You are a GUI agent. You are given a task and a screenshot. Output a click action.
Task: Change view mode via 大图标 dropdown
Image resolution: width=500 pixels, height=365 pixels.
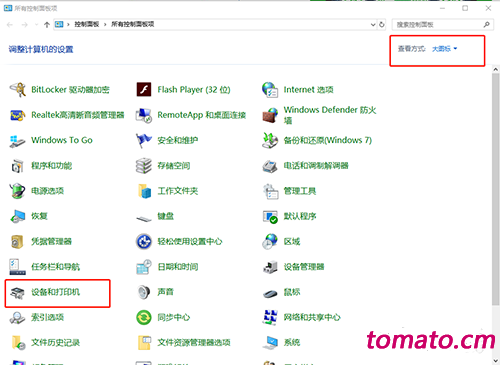(445, 49)
